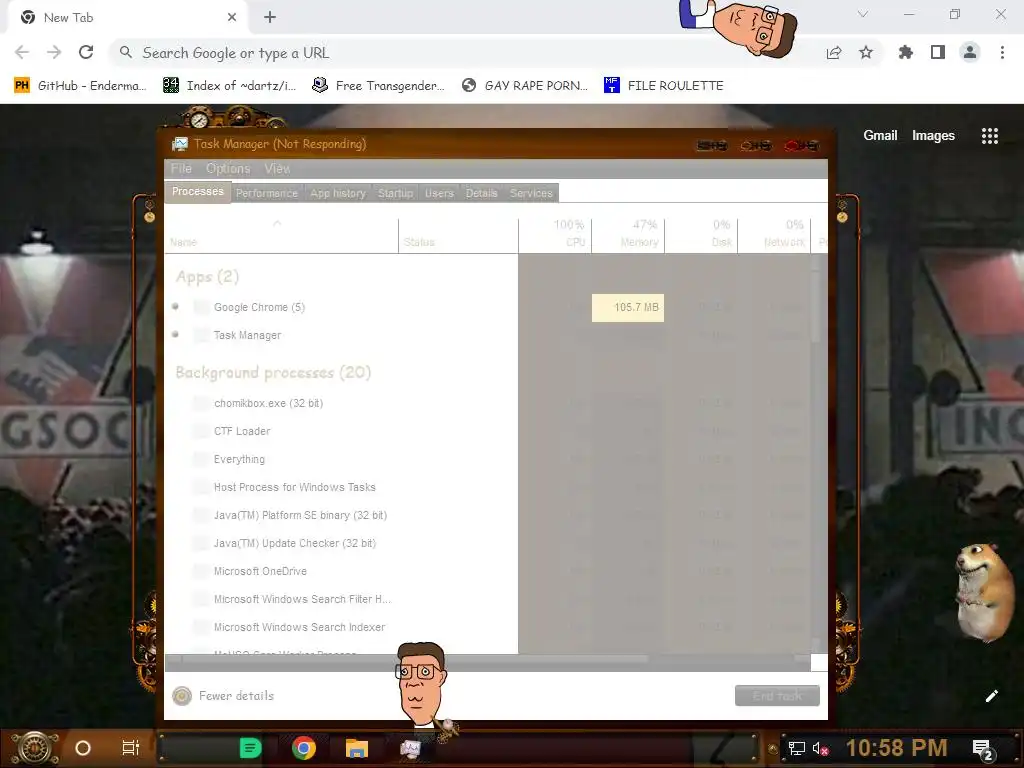Image resolution: width=1024 pixels, height=768 pixels.
Task: Open the Images link
Action: (x=933, y=135)
